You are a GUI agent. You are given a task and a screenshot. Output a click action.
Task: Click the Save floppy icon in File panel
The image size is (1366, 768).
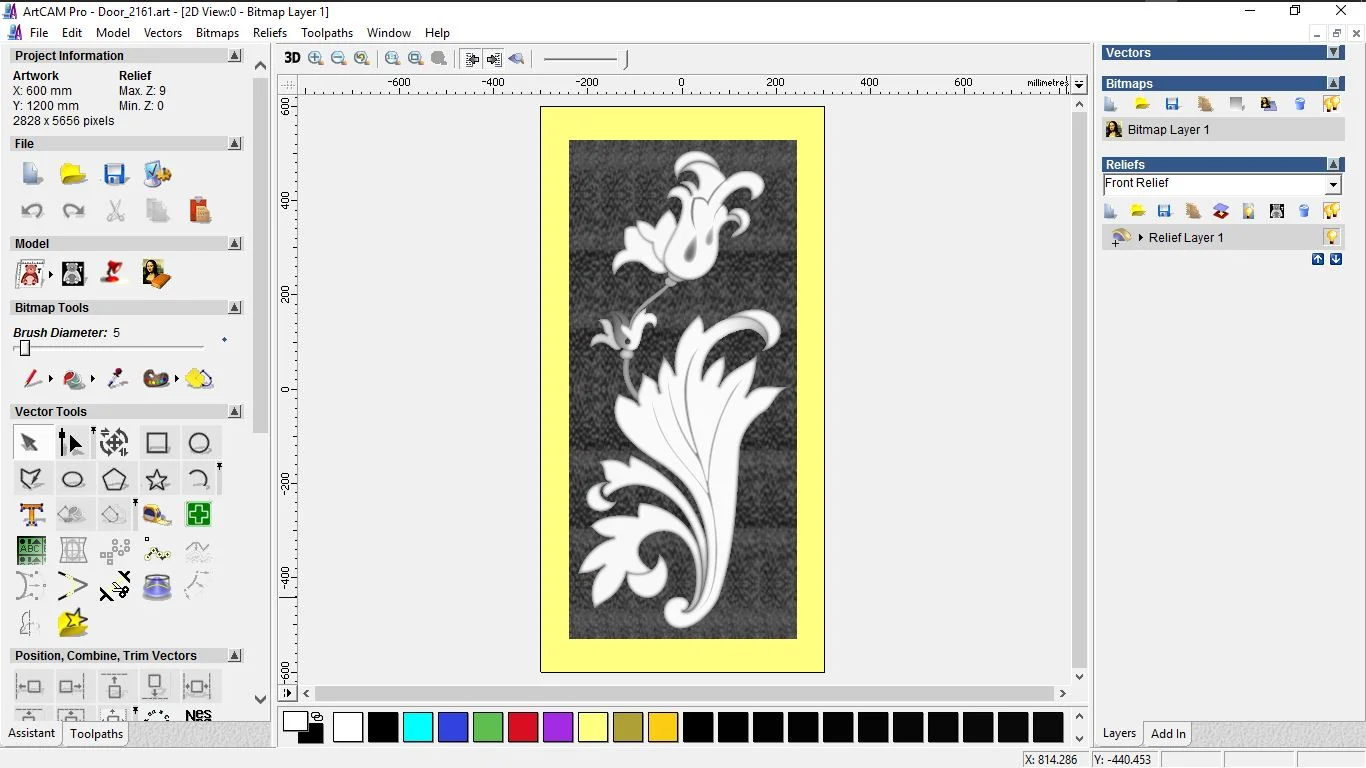click(115, 174)
